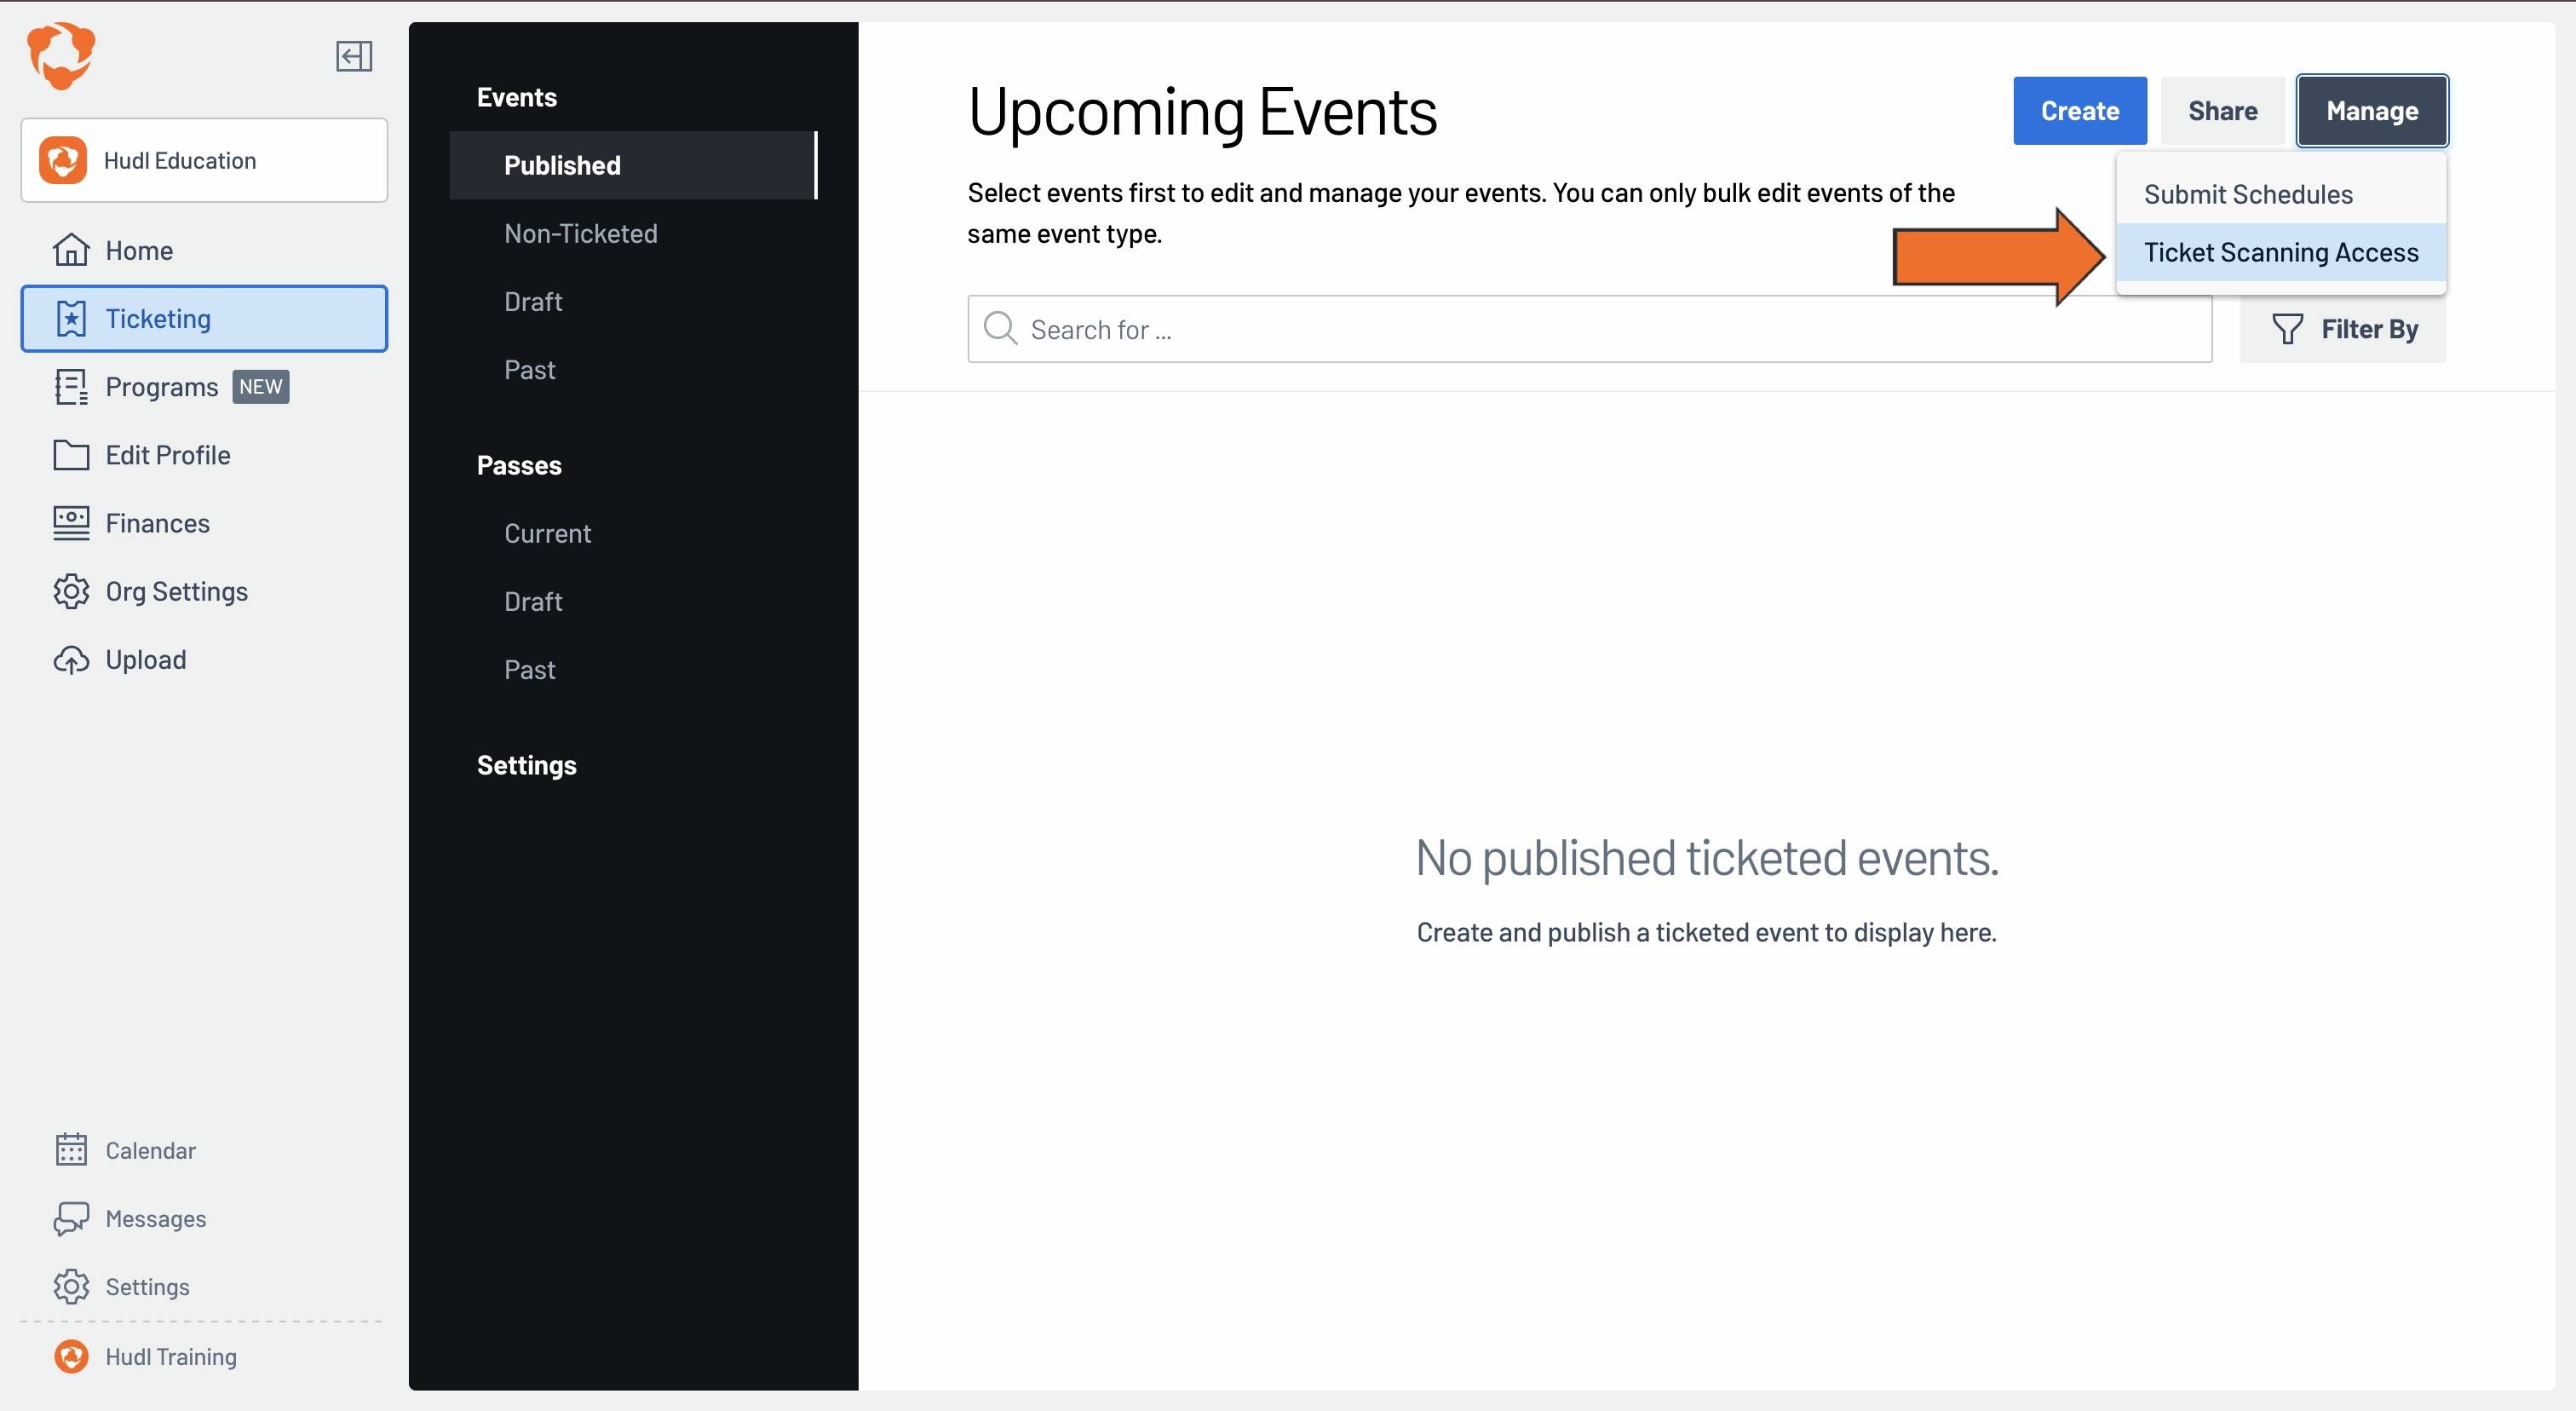Screen dimensions: 2576x1411
Task: Choose Submit Schedules from Manage menu
Action: 2281,194
